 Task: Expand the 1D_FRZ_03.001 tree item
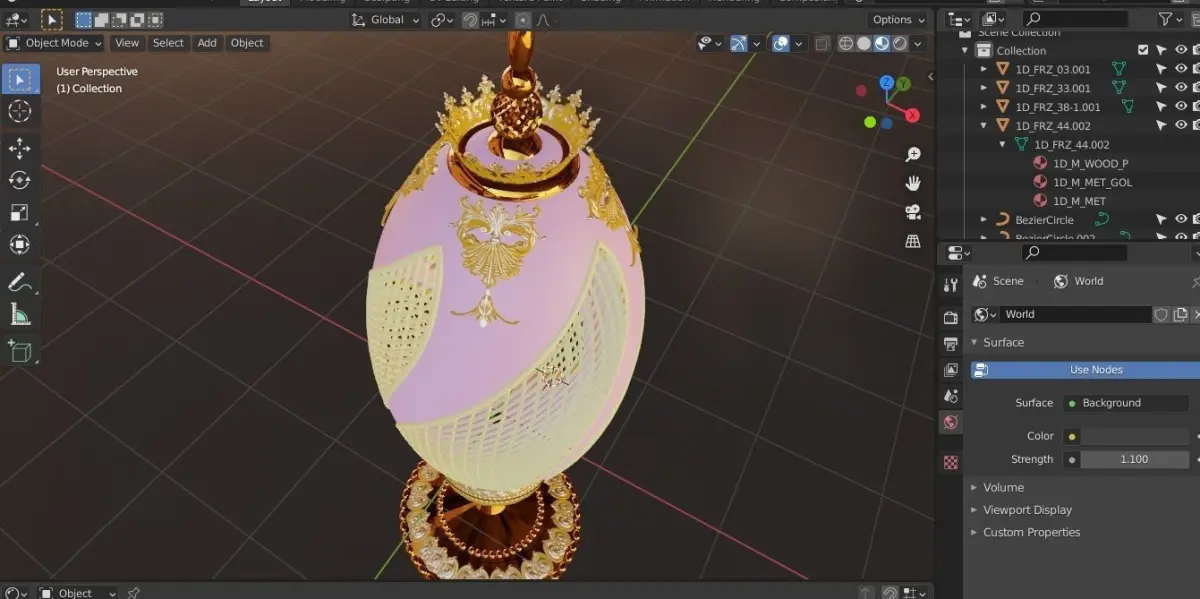tap(984, 69)
